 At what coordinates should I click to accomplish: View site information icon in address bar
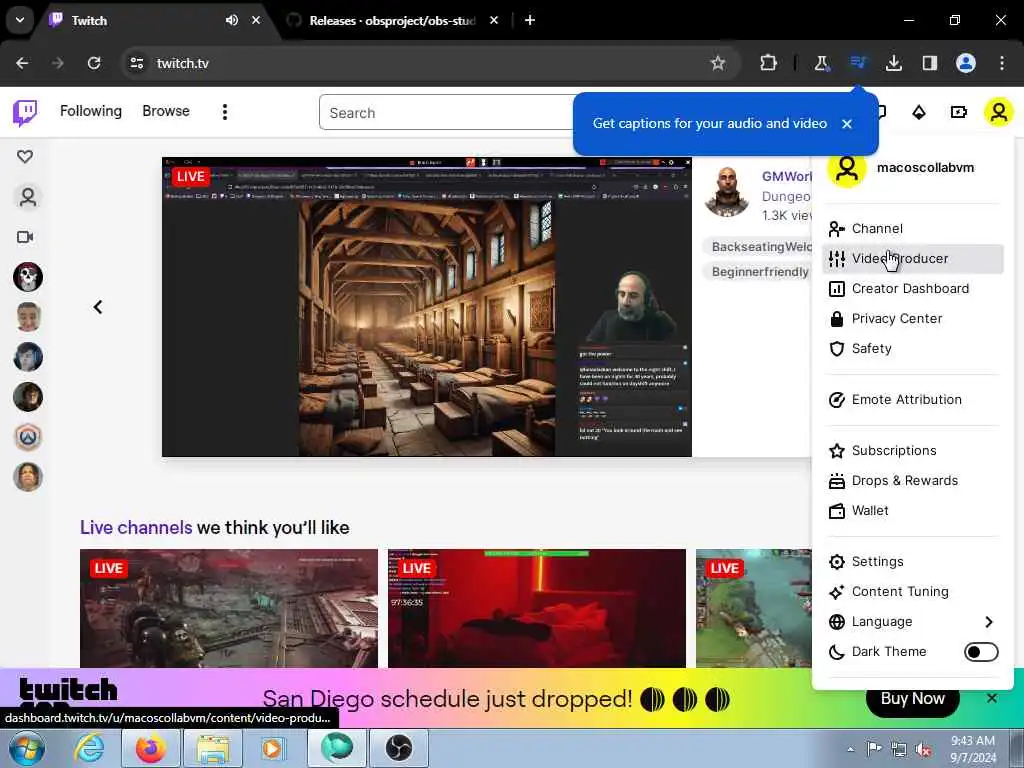click(136, 63)
